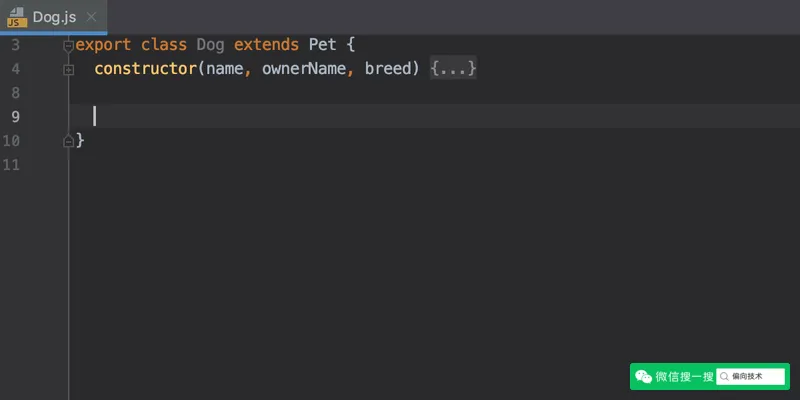Place the cursor on the Pet class name
This screenshot has height=400, width=800.
pyautogui.click(x=322, y=44)
